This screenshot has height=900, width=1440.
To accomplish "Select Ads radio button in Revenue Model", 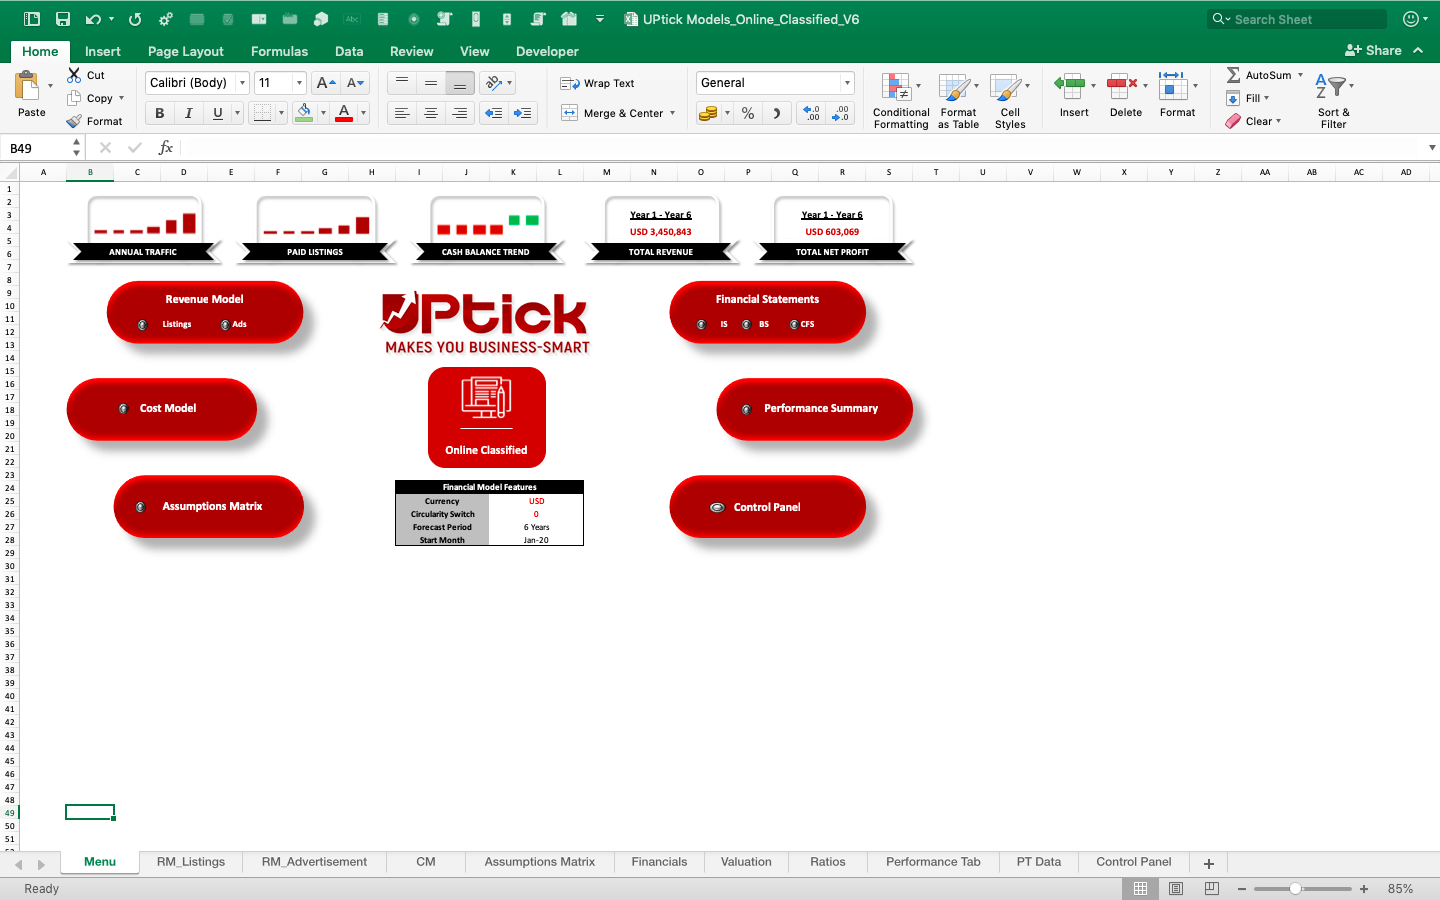I will click(x=225, y=325).
